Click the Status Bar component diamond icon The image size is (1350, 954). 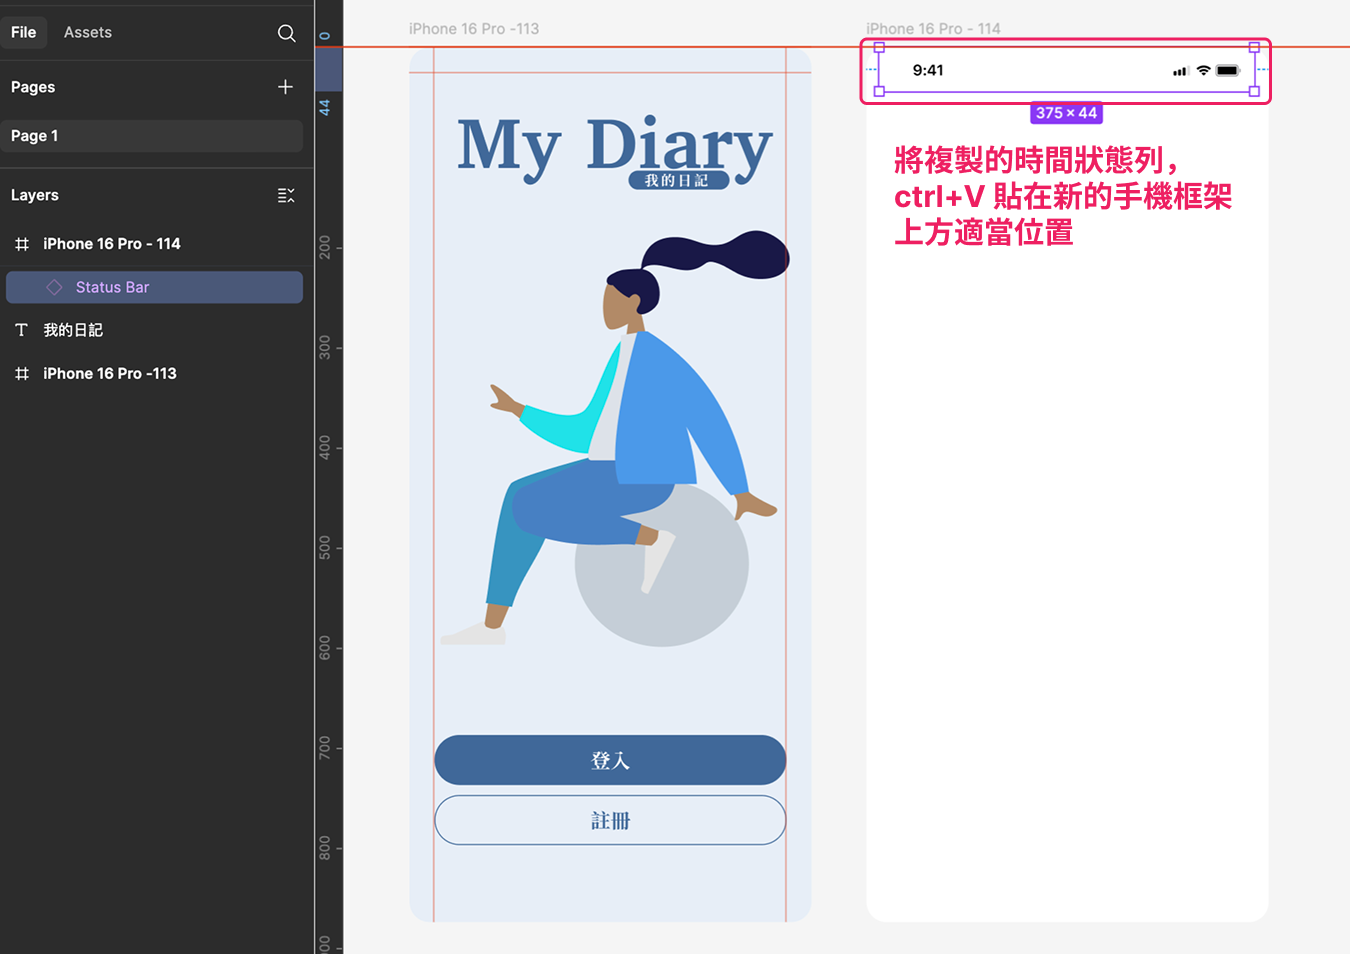tap(54, 287)
